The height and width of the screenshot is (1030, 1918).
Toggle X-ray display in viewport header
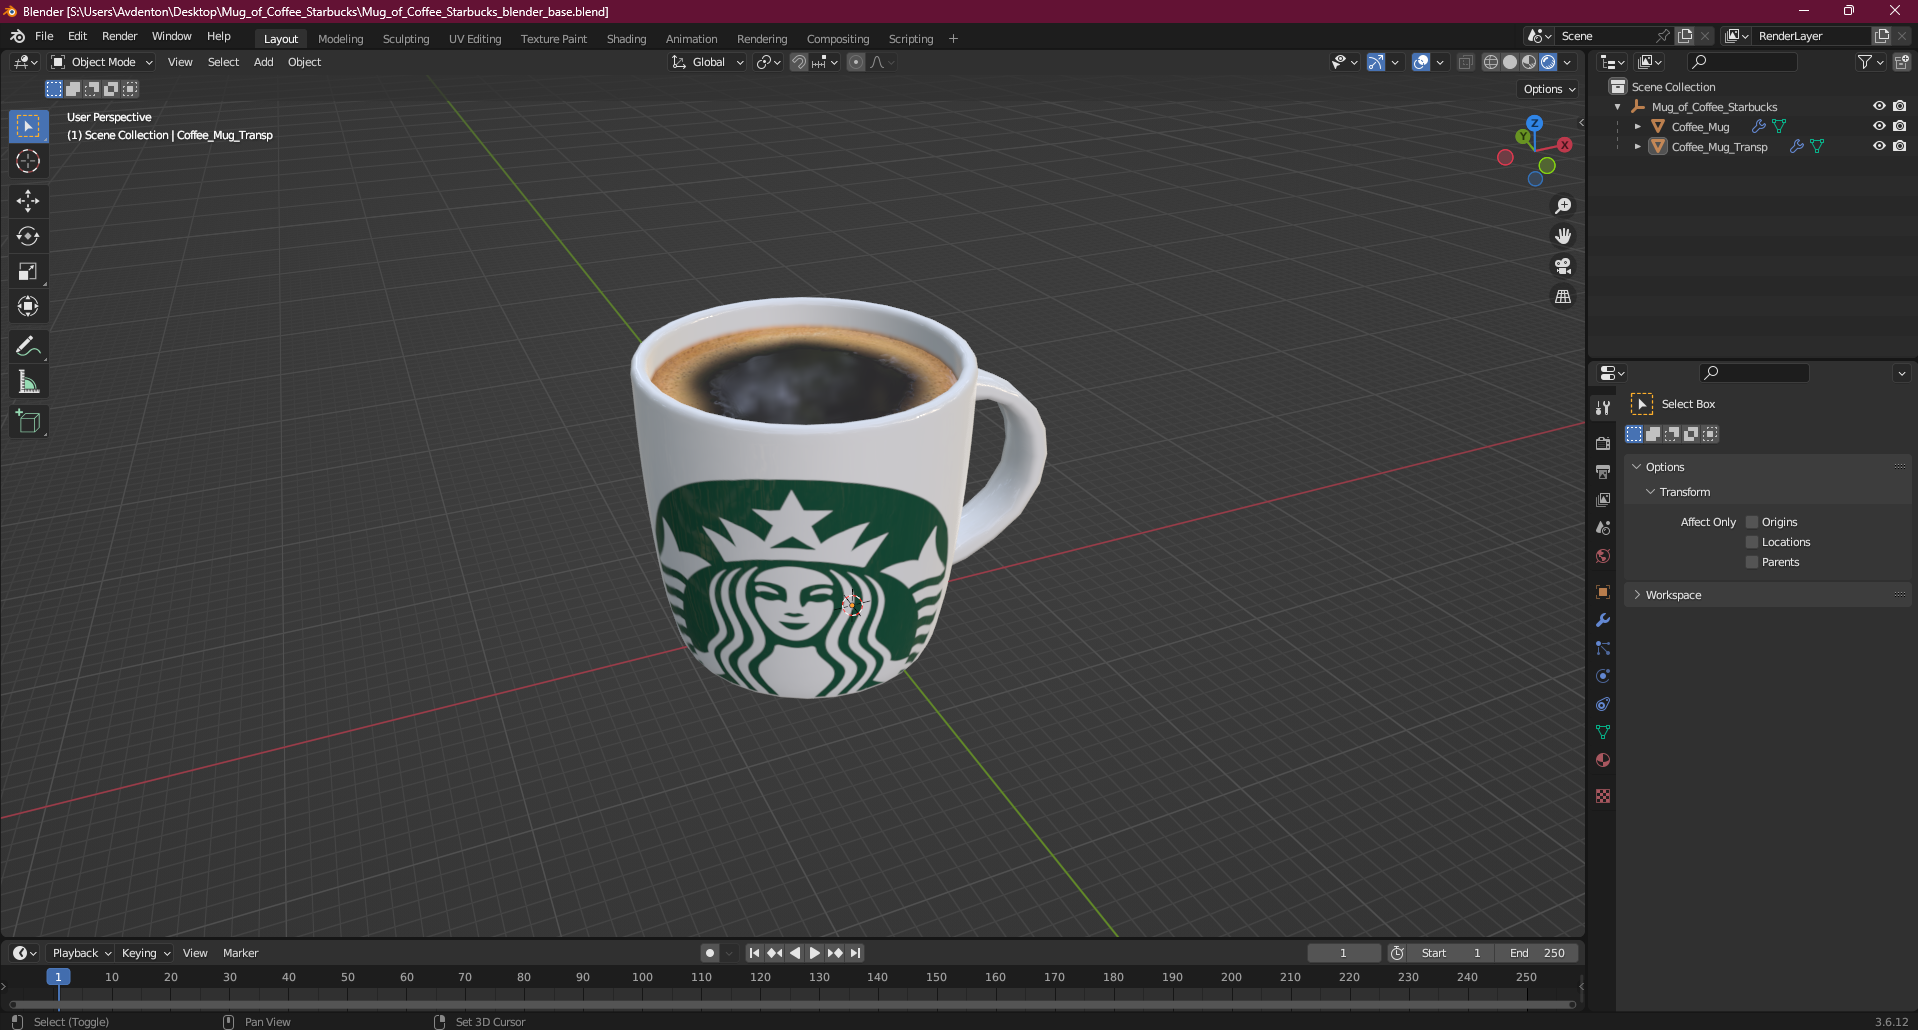pyautogui.click(x=1465, y=62)
